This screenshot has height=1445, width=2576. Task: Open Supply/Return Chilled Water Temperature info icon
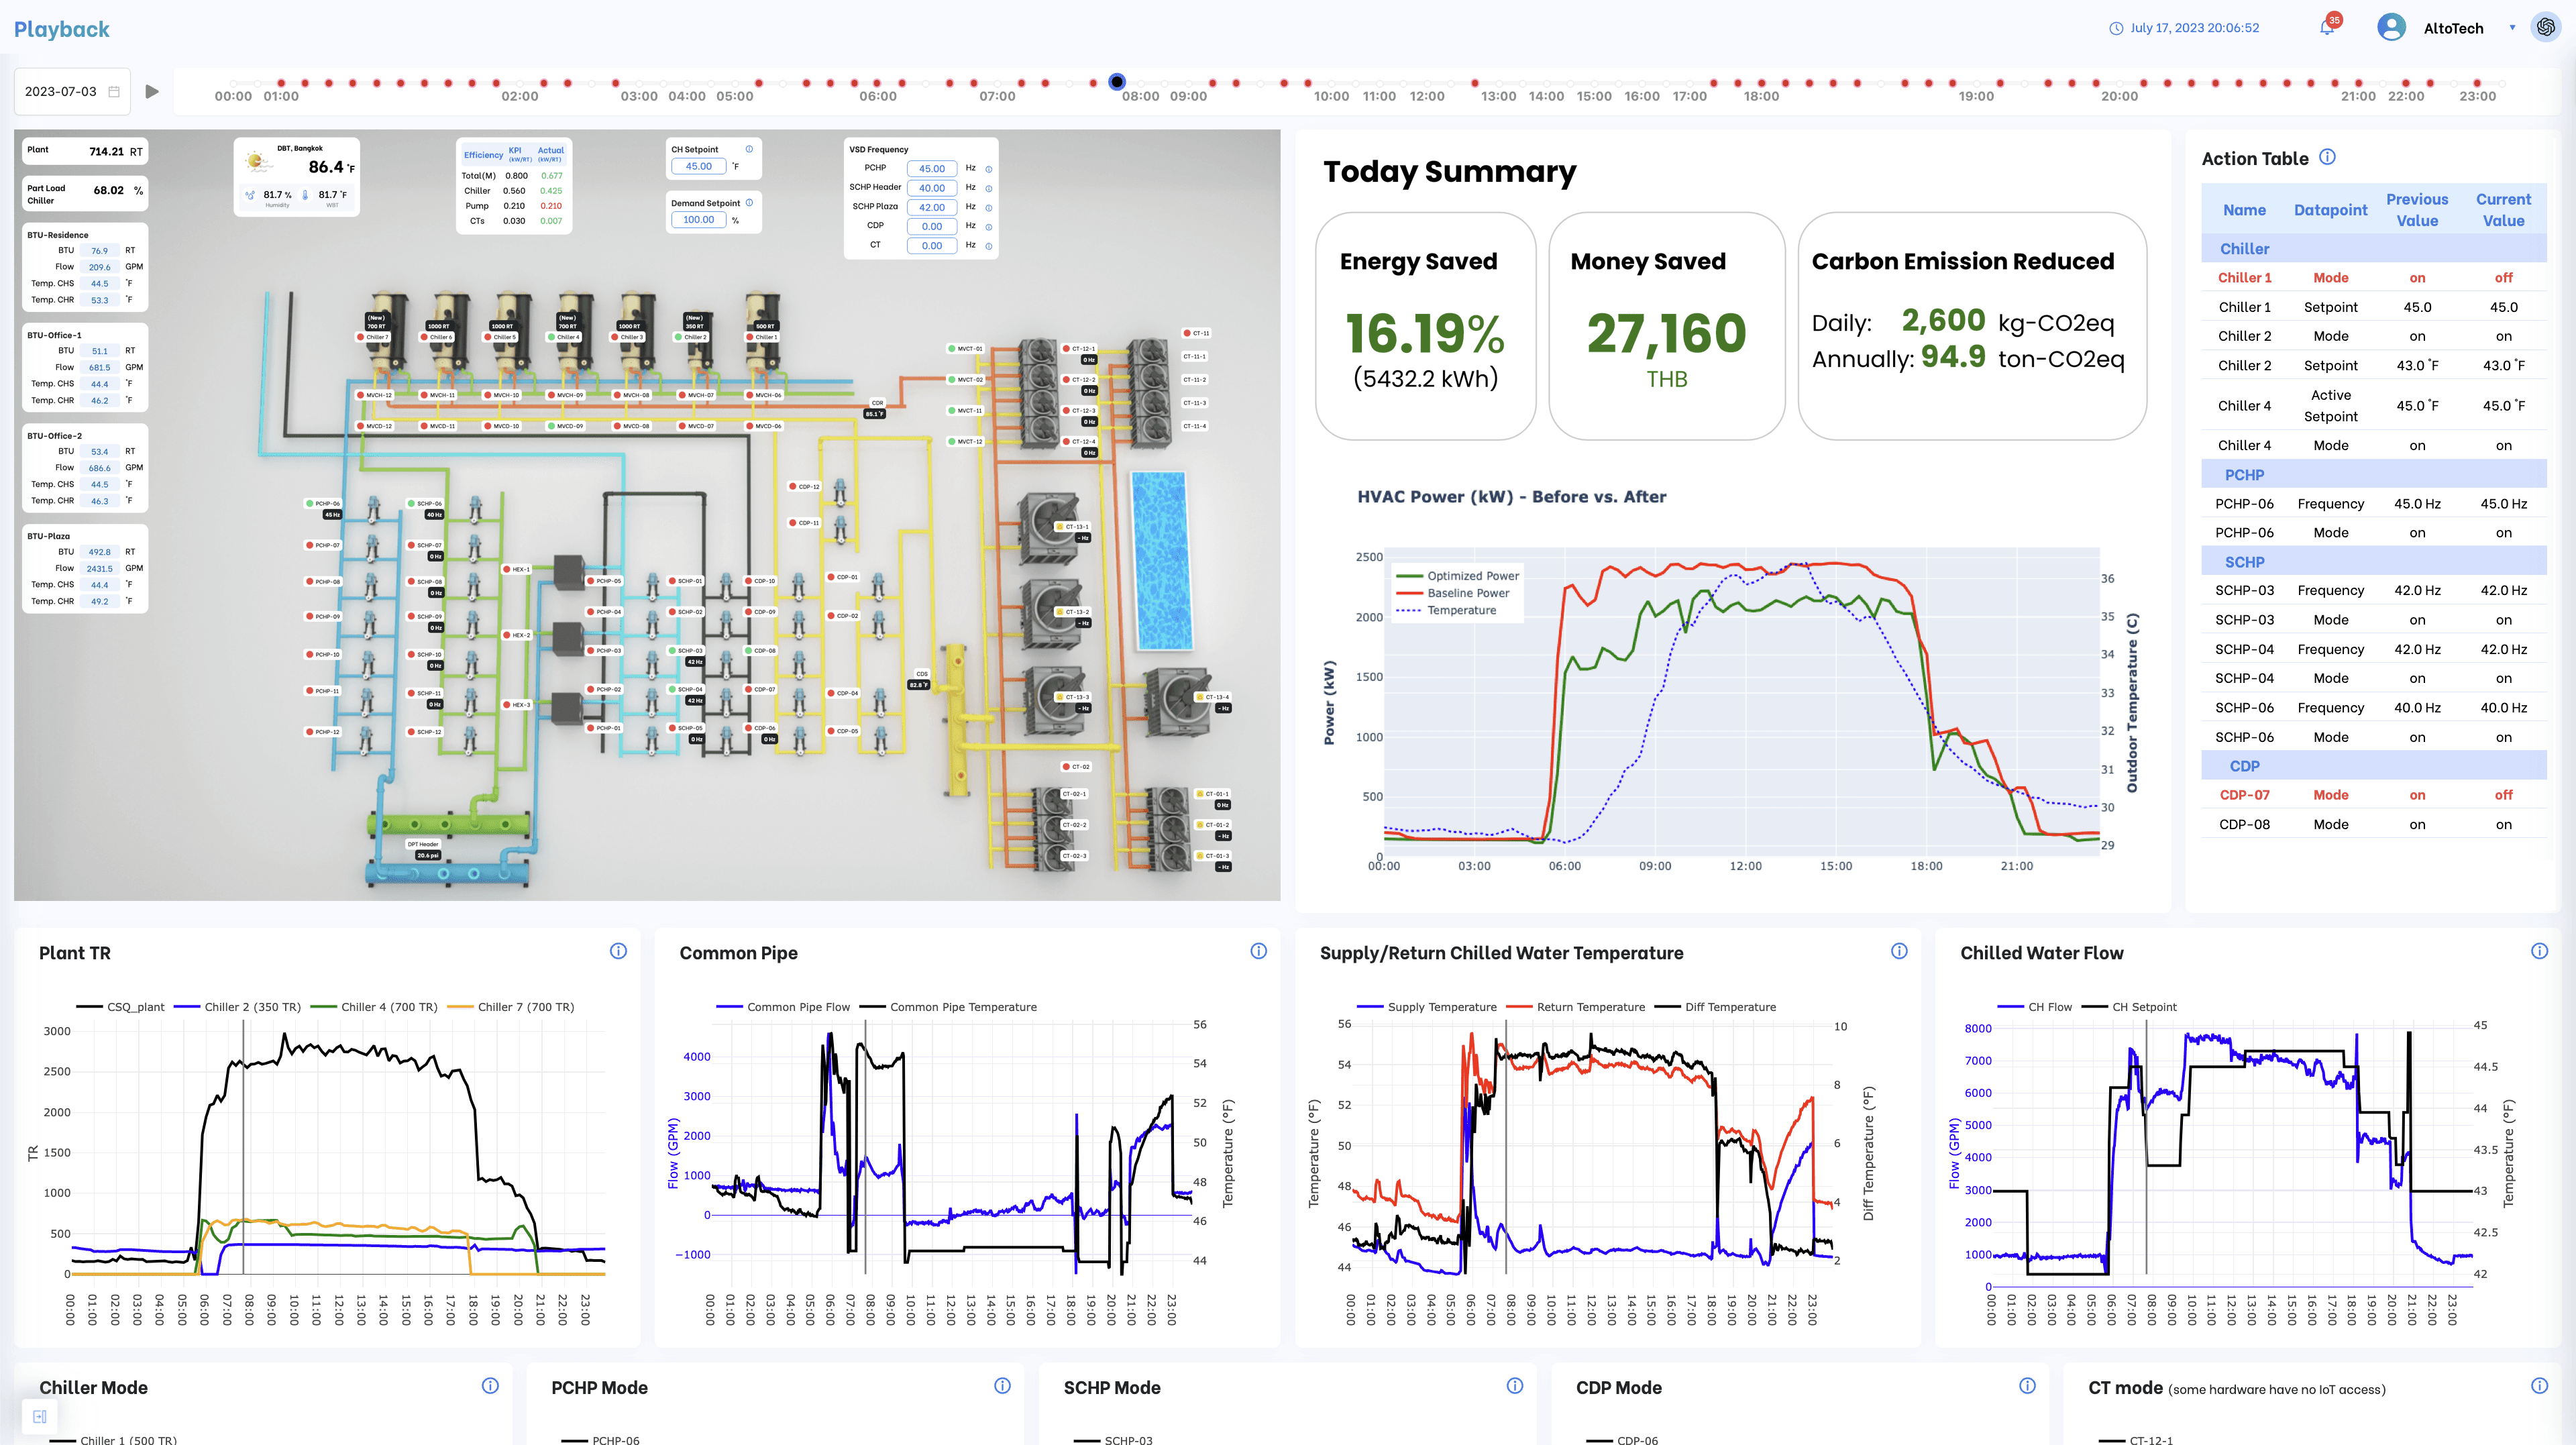coord(1899,951)
